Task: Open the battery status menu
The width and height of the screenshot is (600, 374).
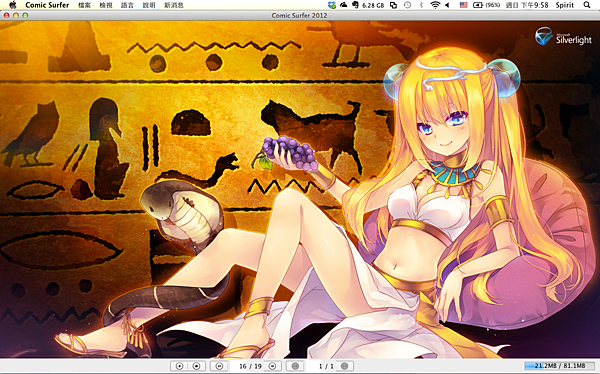Action: click(487, 5)
